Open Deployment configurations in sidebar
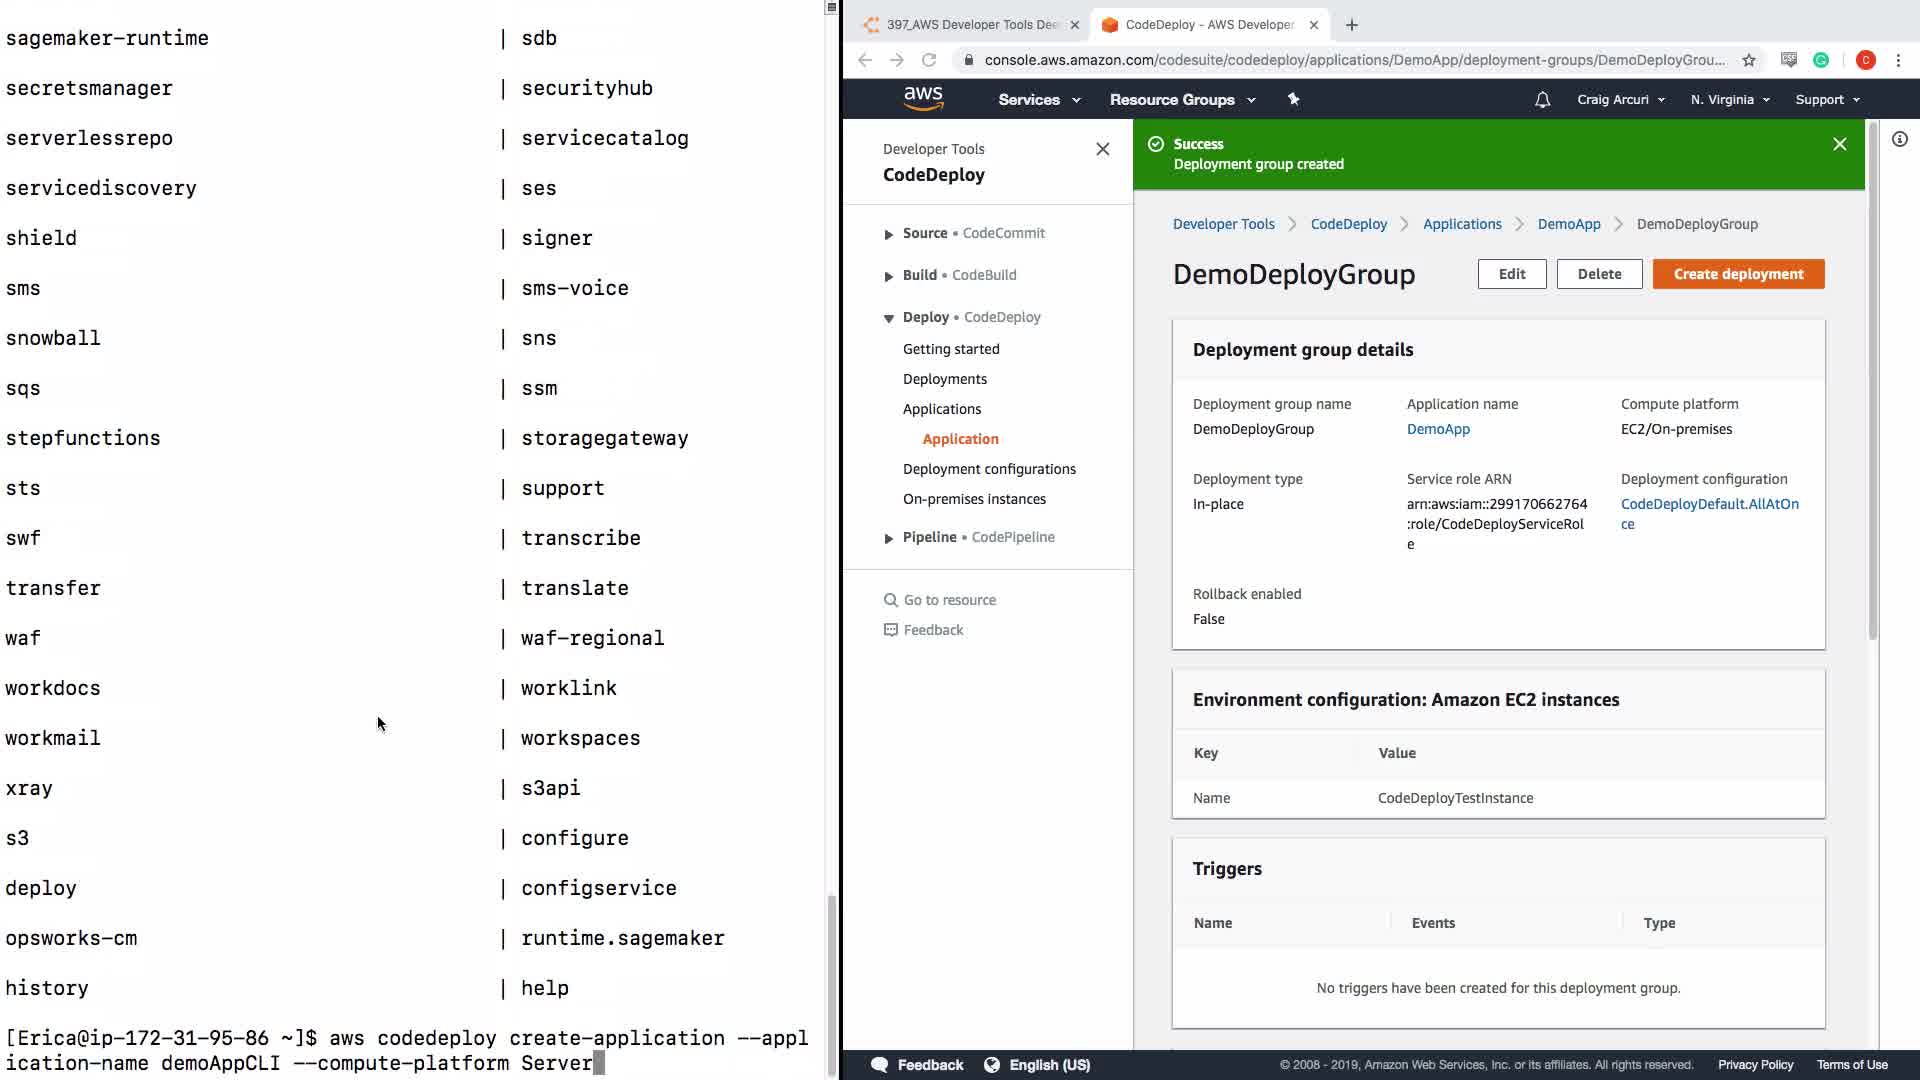 (988, 469)
